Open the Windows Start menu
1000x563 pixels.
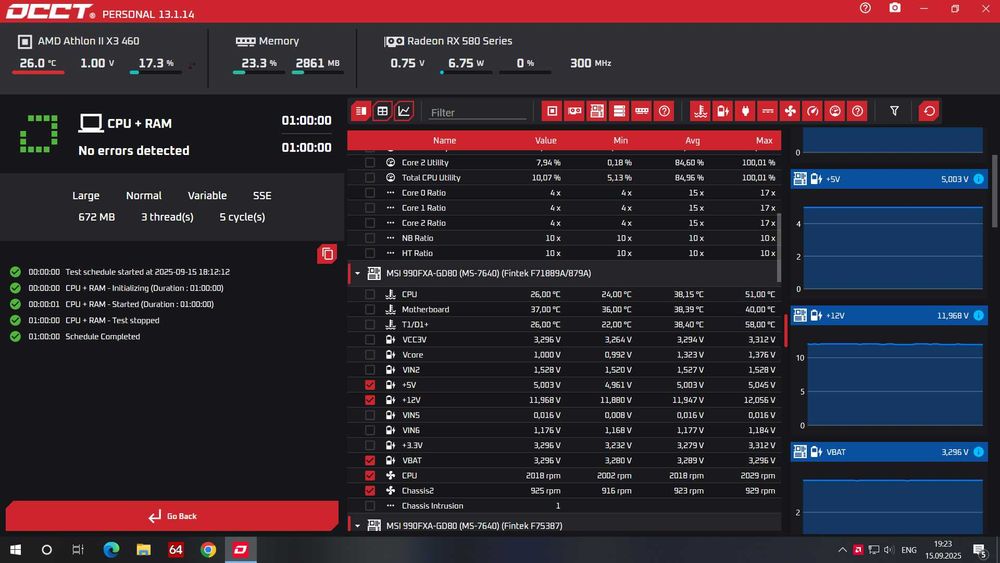pos(15,550)
